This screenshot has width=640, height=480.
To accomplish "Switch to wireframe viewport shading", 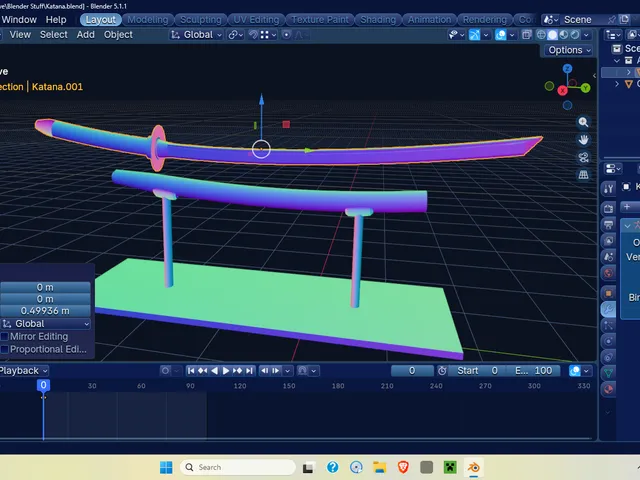I will tap(541, 35).
